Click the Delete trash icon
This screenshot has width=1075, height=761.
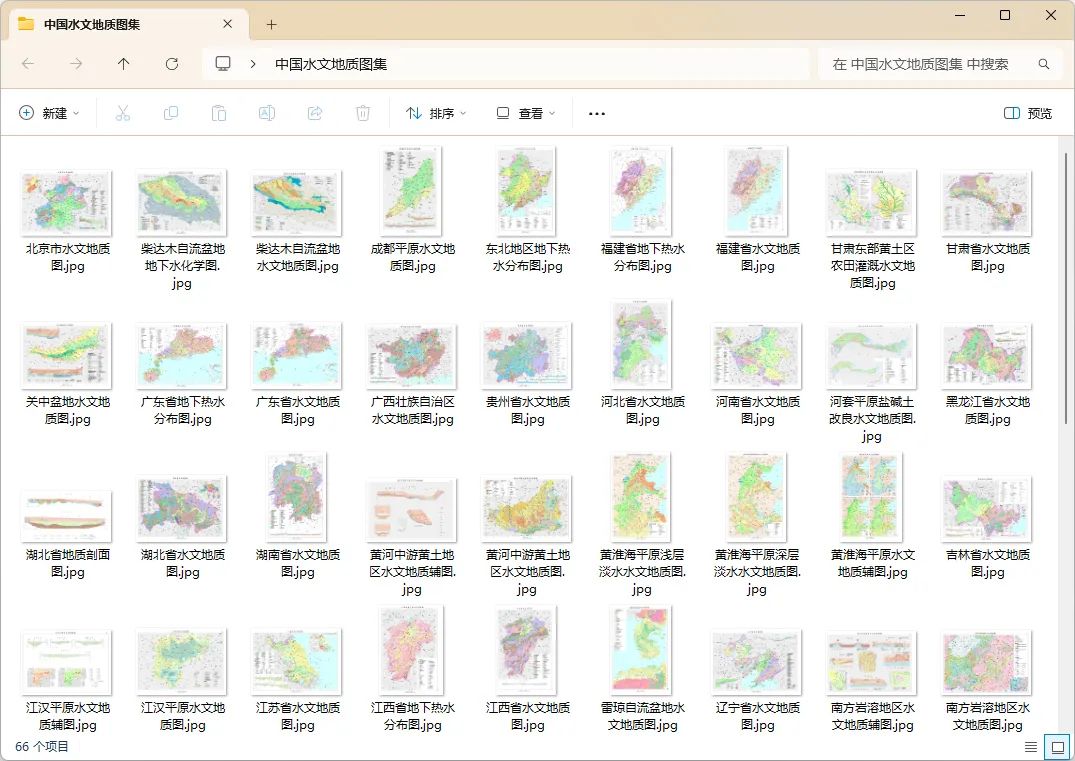tap(363, 113)
